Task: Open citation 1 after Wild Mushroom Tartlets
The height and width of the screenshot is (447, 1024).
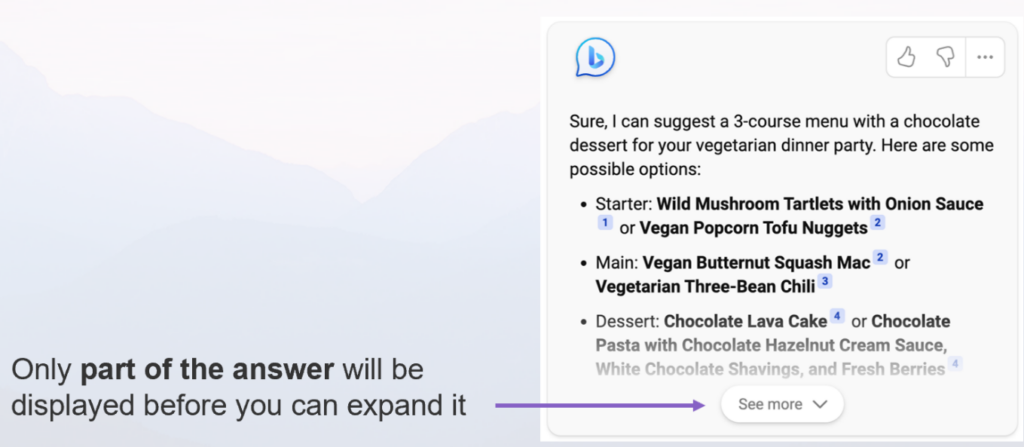Action: [x=605, y=222]
